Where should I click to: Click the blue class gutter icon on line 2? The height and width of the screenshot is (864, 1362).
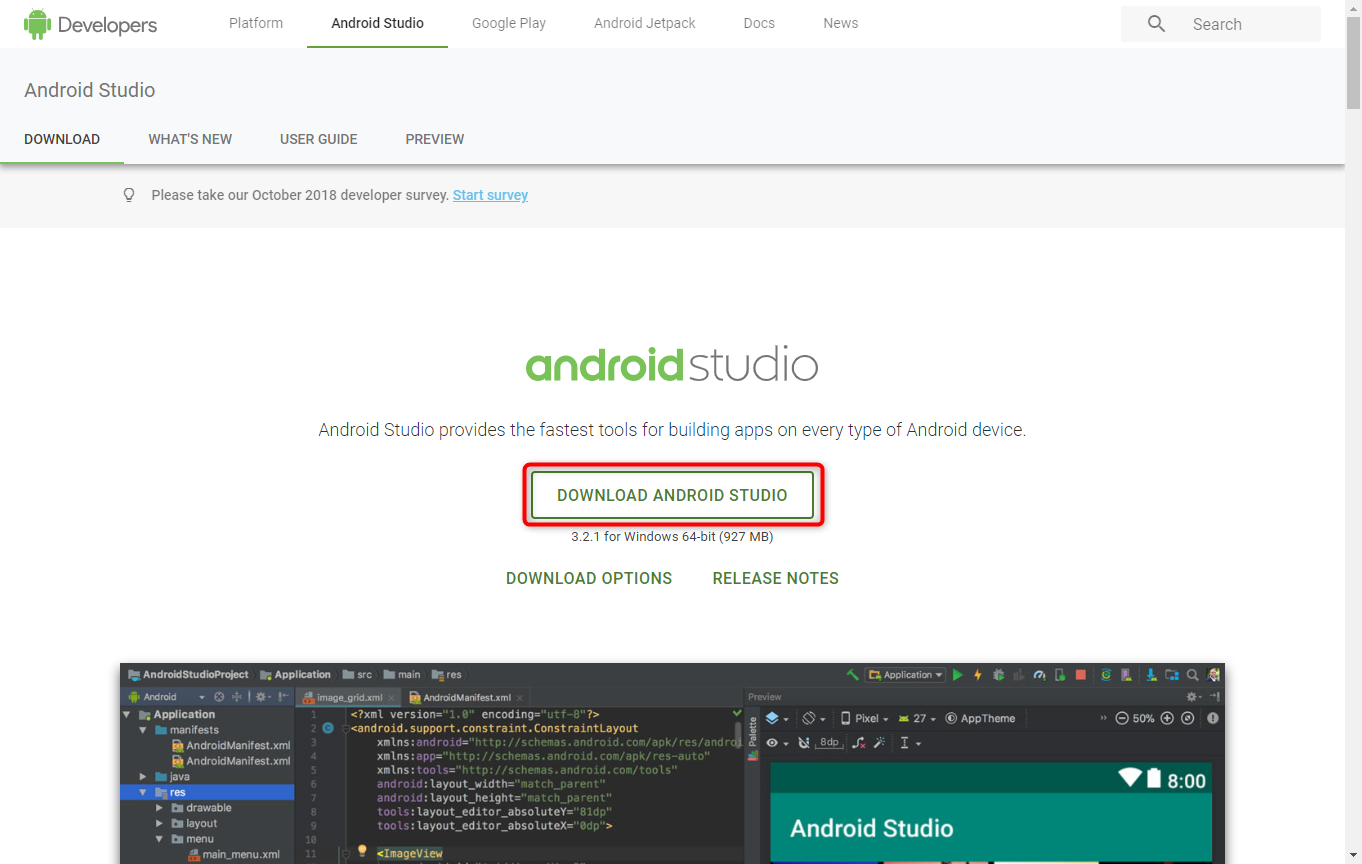coord(328,728)
